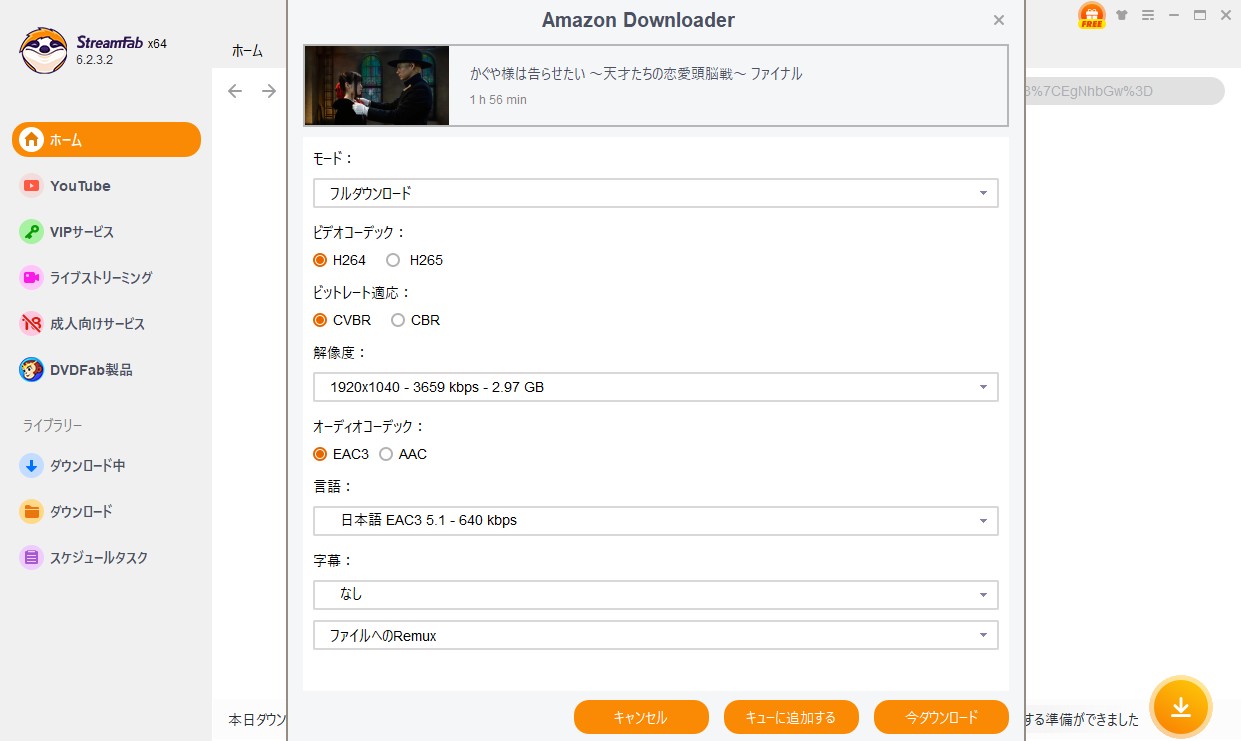Screen dimensions: 1241x741
Task: Click the キャンセル button
Action: coord(641,717)
